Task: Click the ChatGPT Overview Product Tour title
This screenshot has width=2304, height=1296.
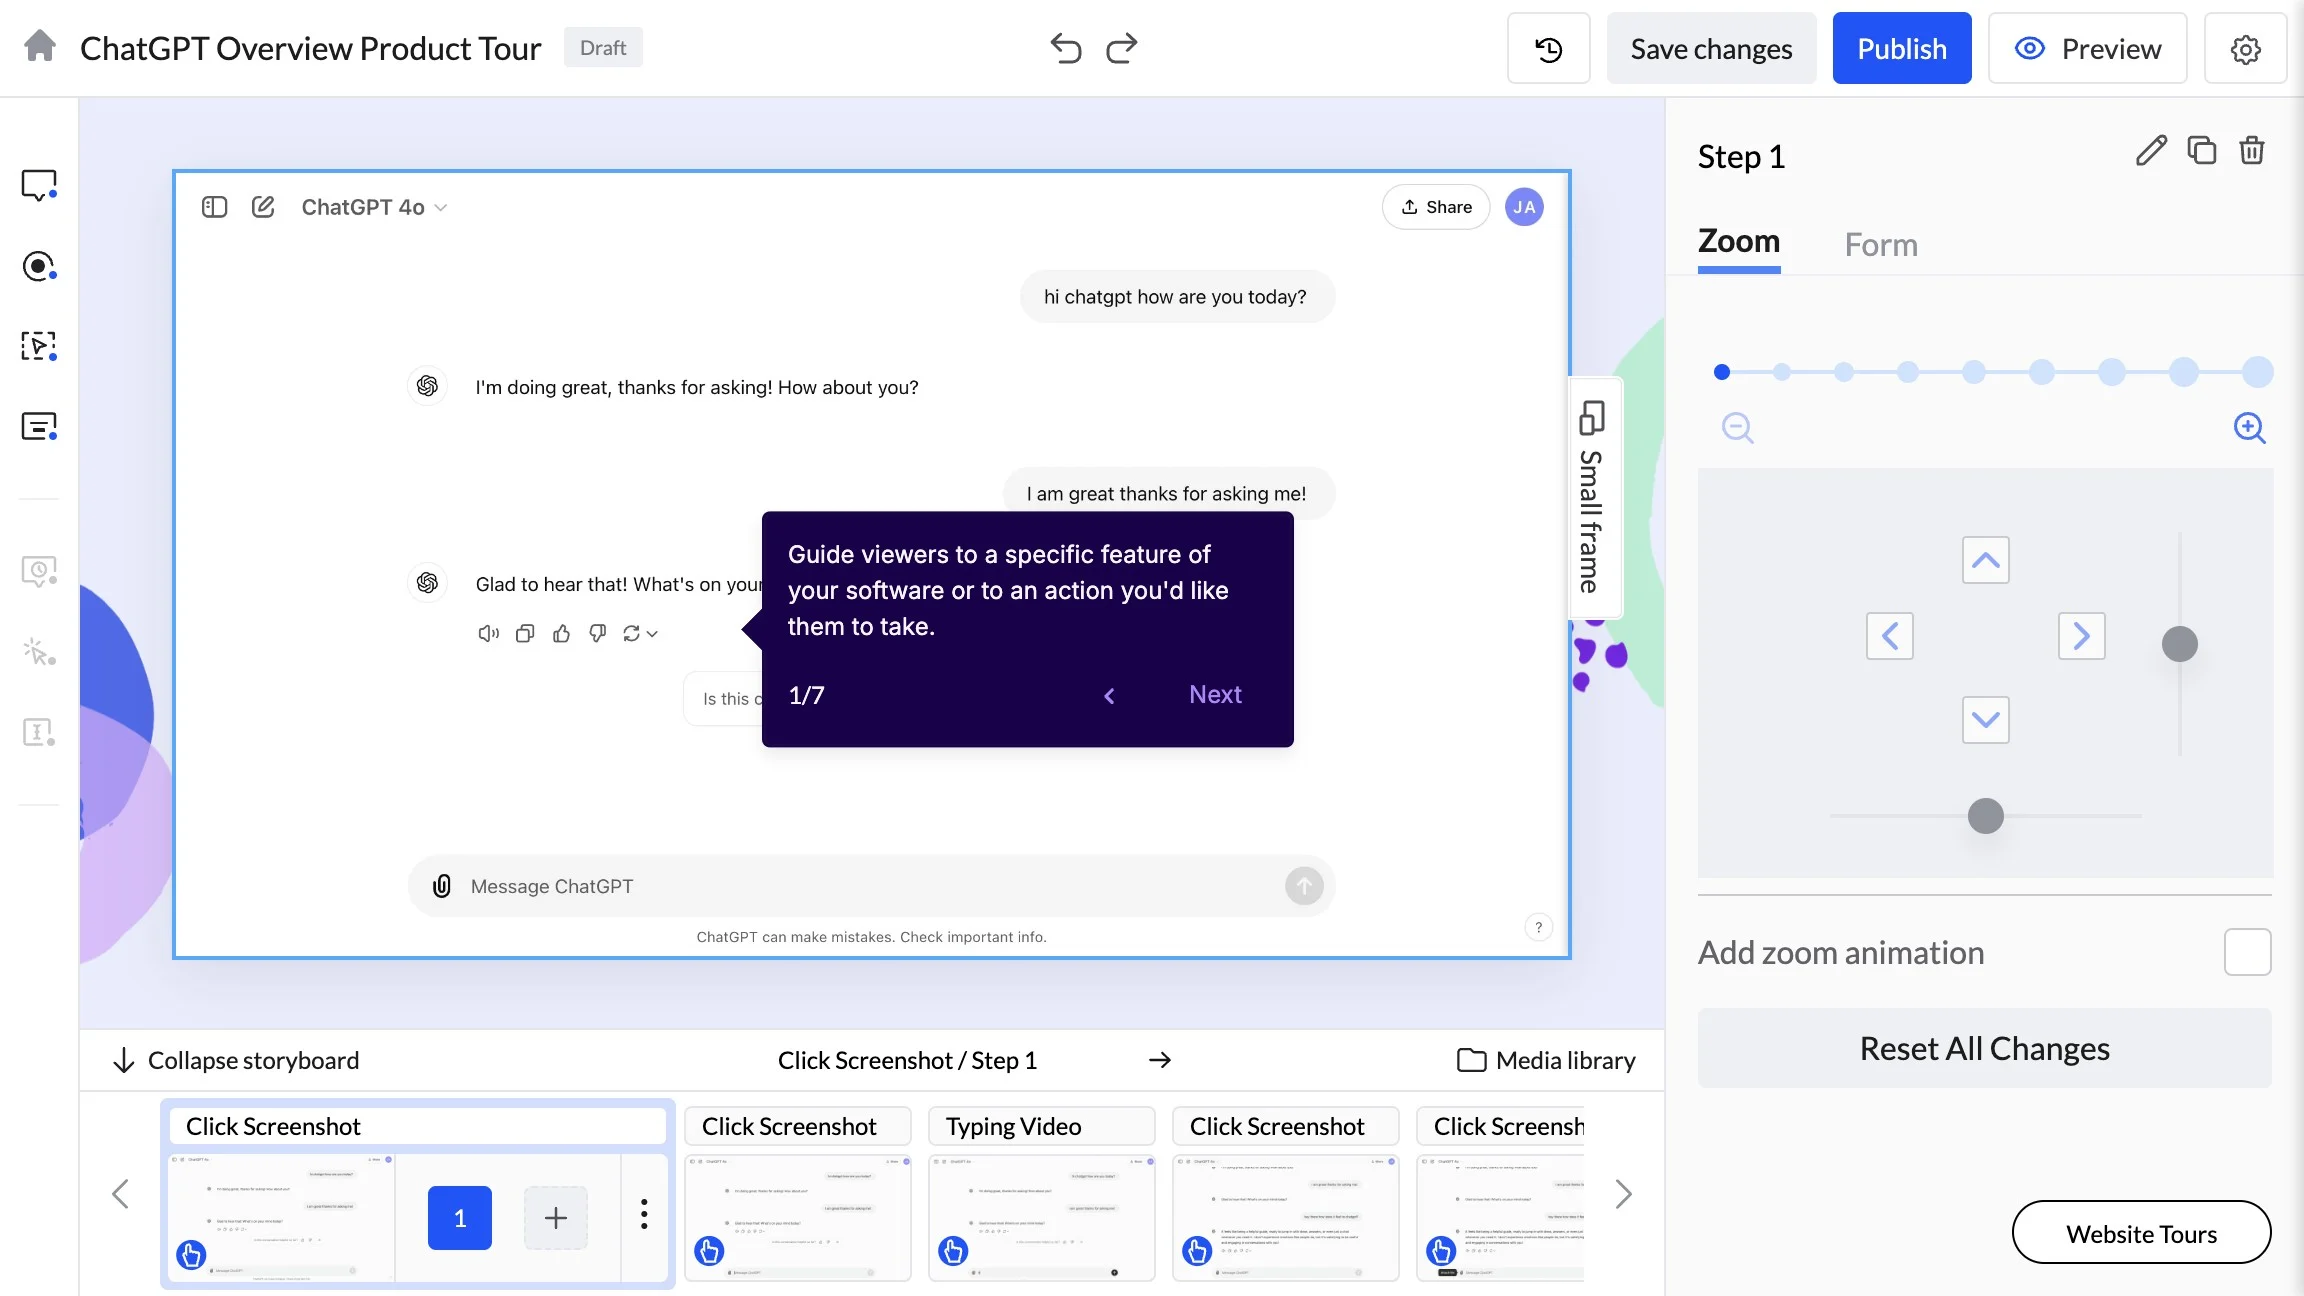Action: point(310,48)
